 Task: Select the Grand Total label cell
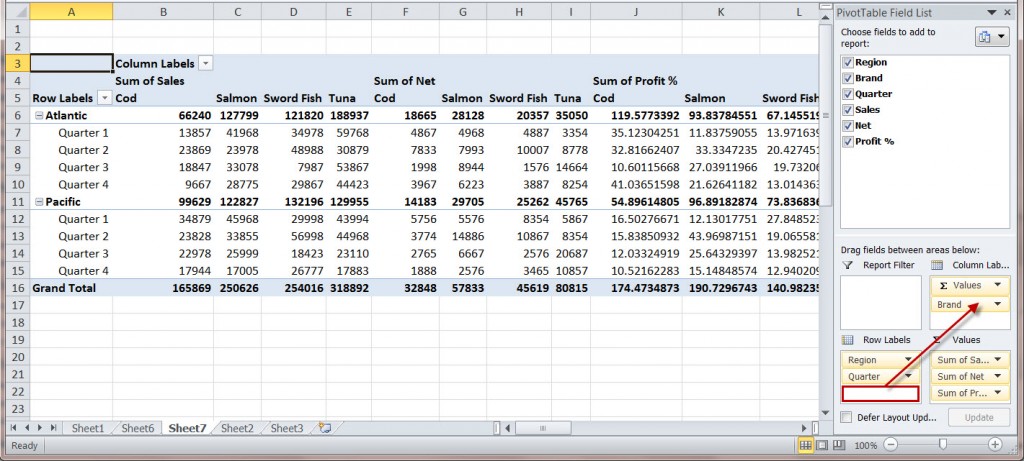71,288
